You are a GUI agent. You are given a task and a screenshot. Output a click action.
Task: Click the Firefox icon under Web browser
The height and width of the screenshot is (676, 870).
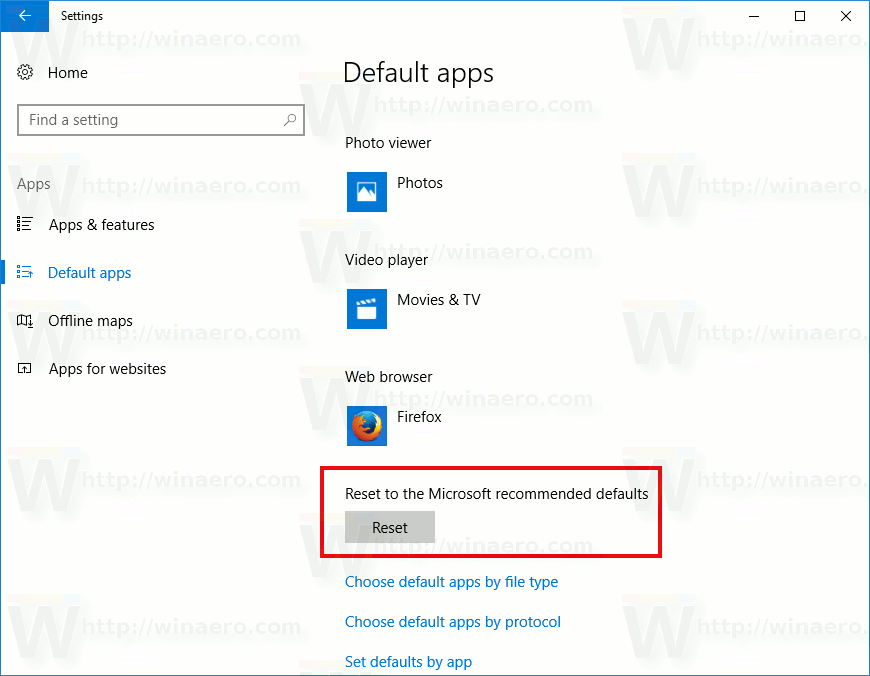click(x=366, y=426)
